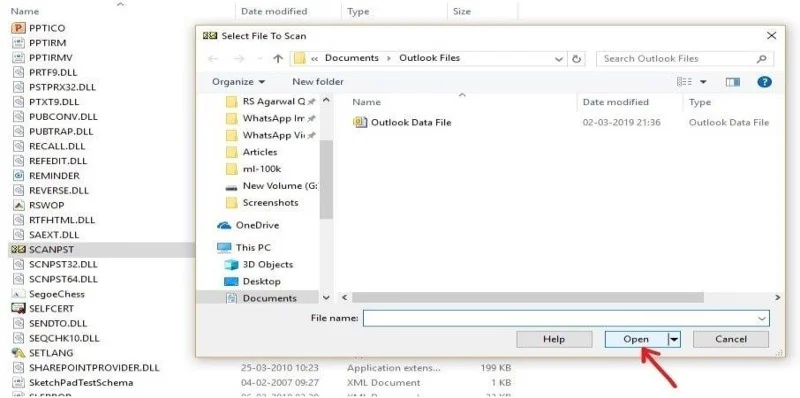Expand the address bar history dropdown
800x398 pixels.
pos(559,59)
